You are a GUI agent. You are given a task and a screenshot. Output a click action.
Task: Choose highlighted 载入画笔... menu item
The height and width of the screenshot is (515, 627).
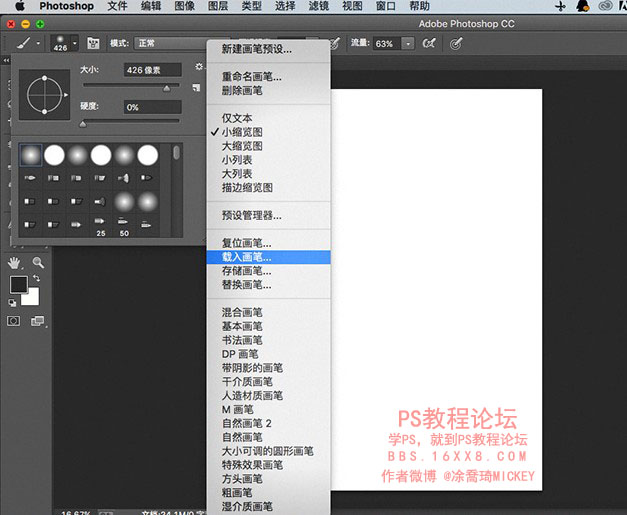268,257
